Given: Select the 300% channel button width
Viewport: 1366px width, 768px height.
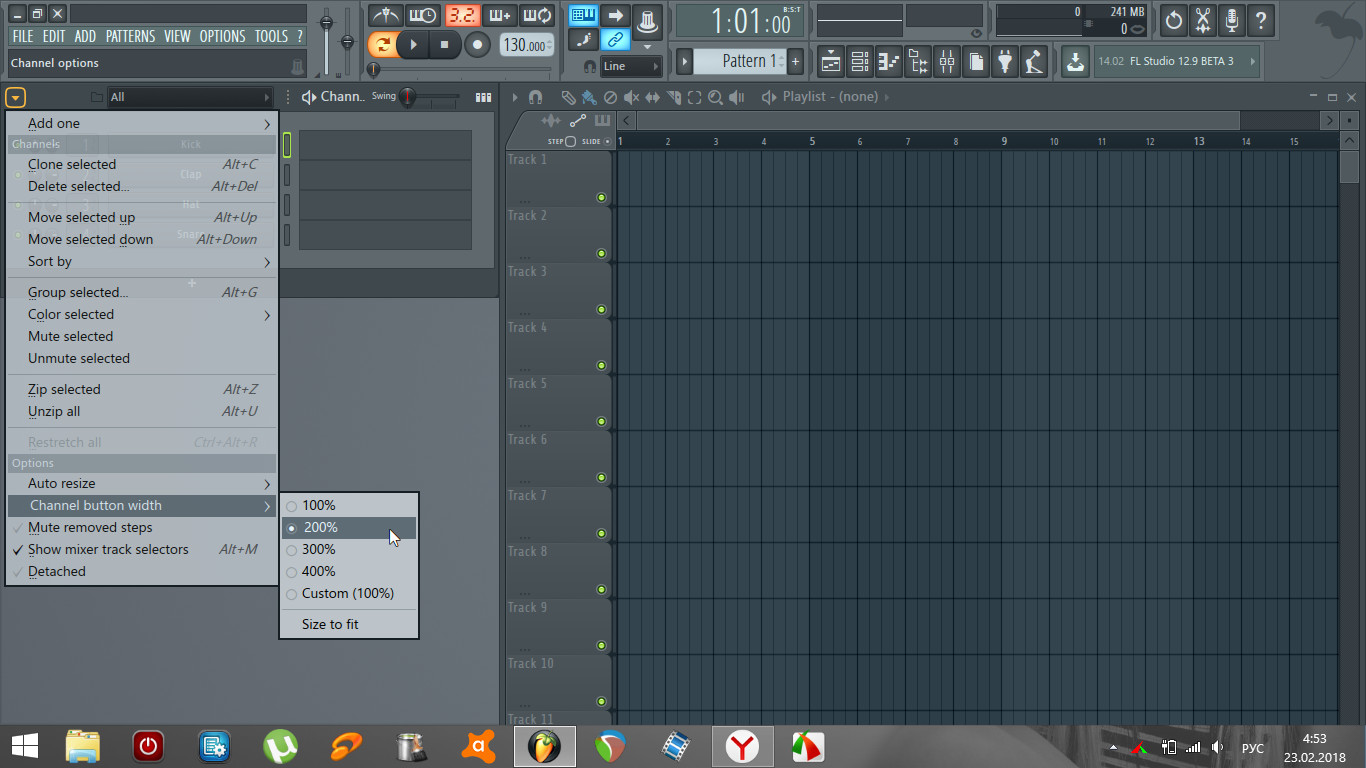Looking at the screenshot, I should click(x=319, y=549).
